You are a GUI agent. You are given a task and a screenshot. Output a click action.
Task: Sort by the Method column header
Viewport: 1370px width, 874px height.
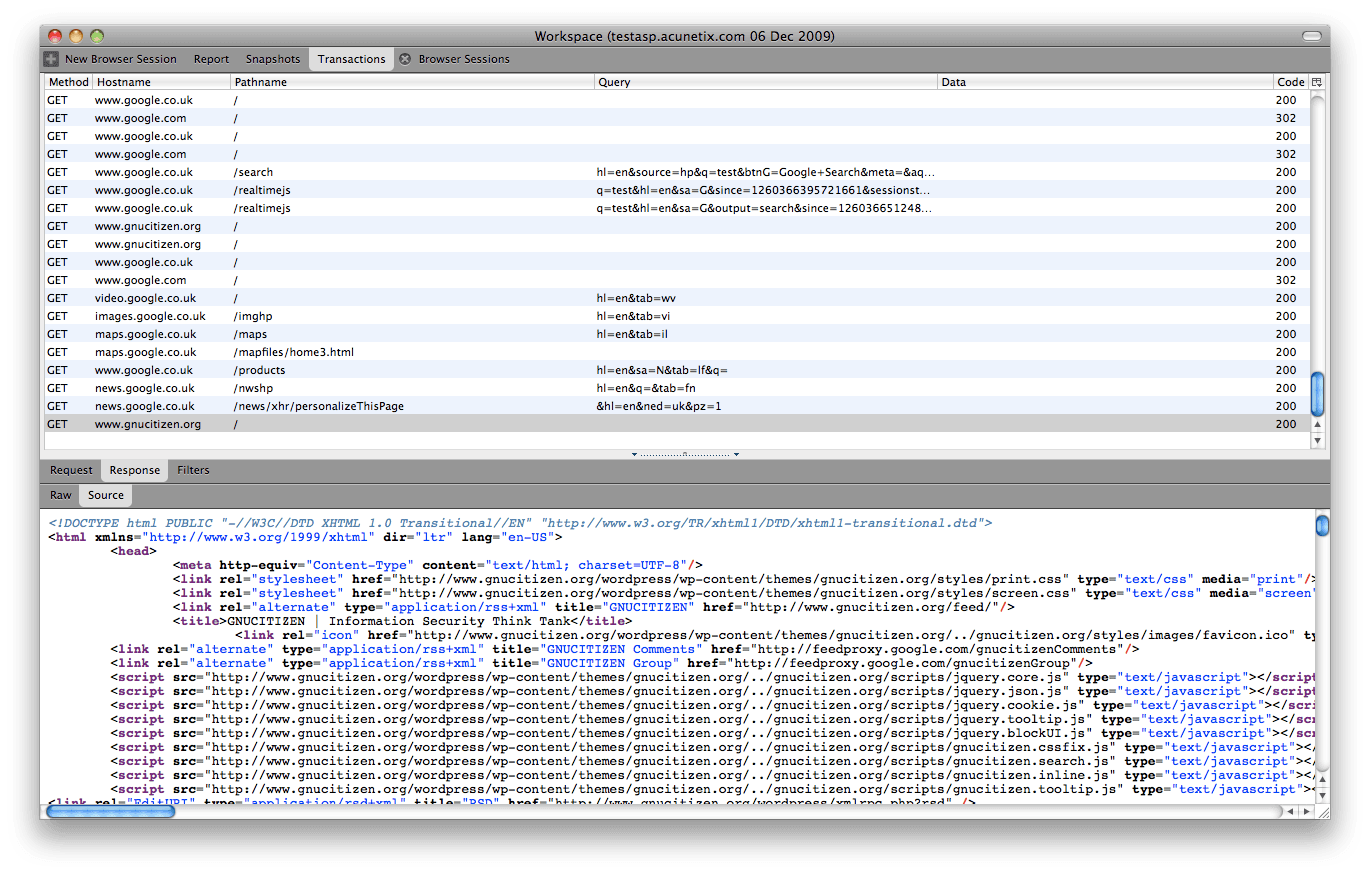tap(68, 82)
